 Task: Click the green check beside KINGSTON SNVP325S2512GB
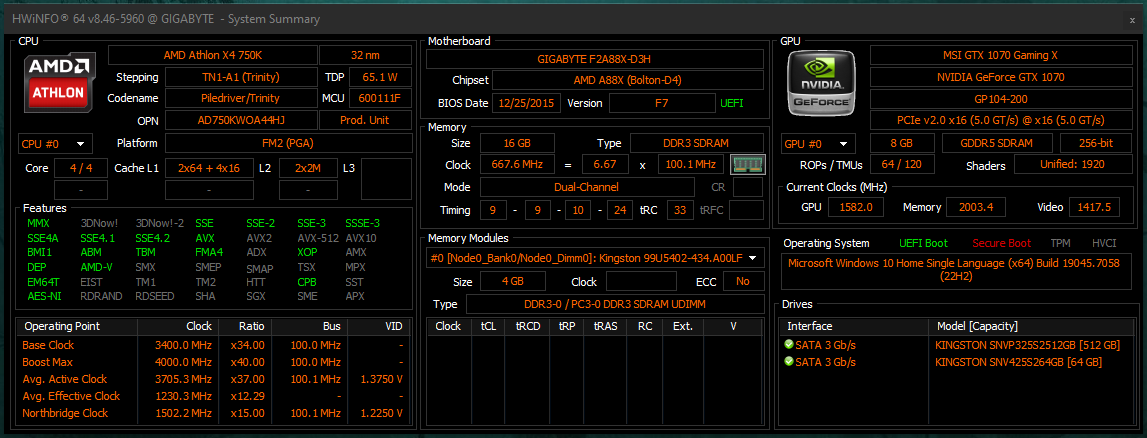click(x=788, y=344)
